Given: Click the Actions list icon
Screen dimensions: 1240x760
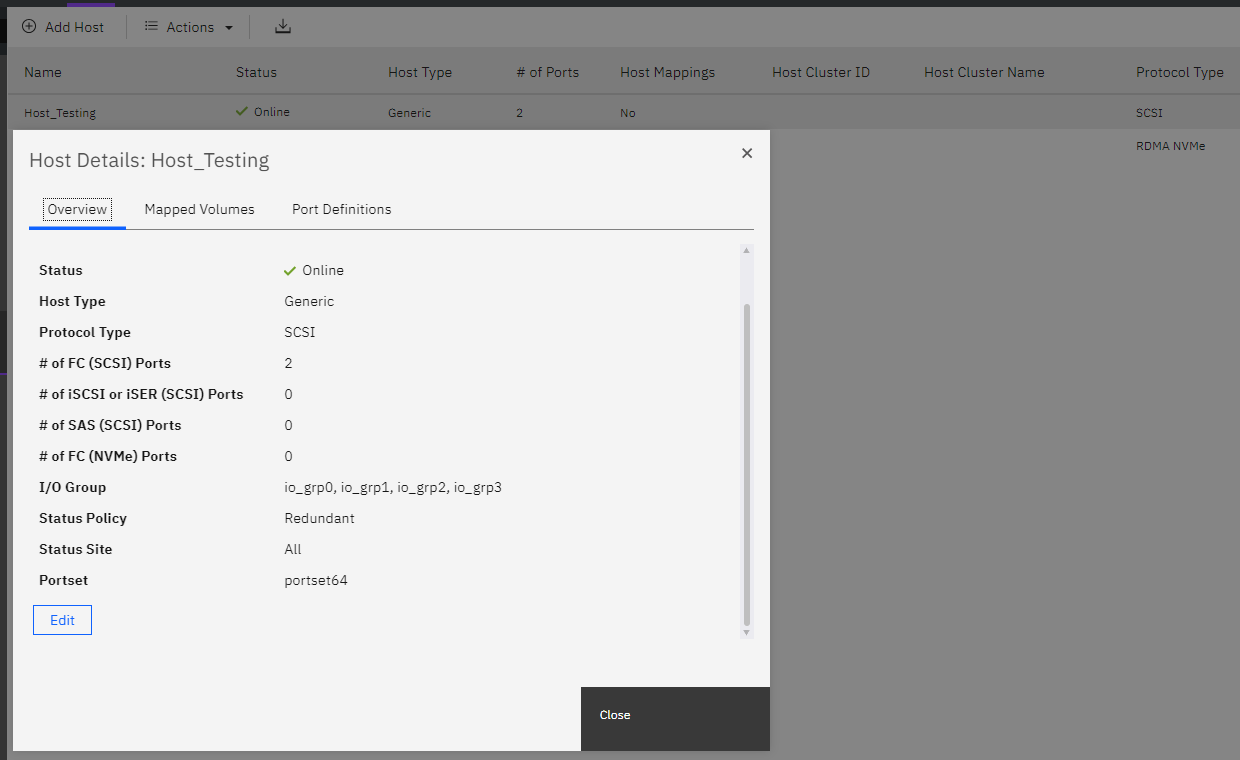Looking at the screenshot, I should [152, 27].
